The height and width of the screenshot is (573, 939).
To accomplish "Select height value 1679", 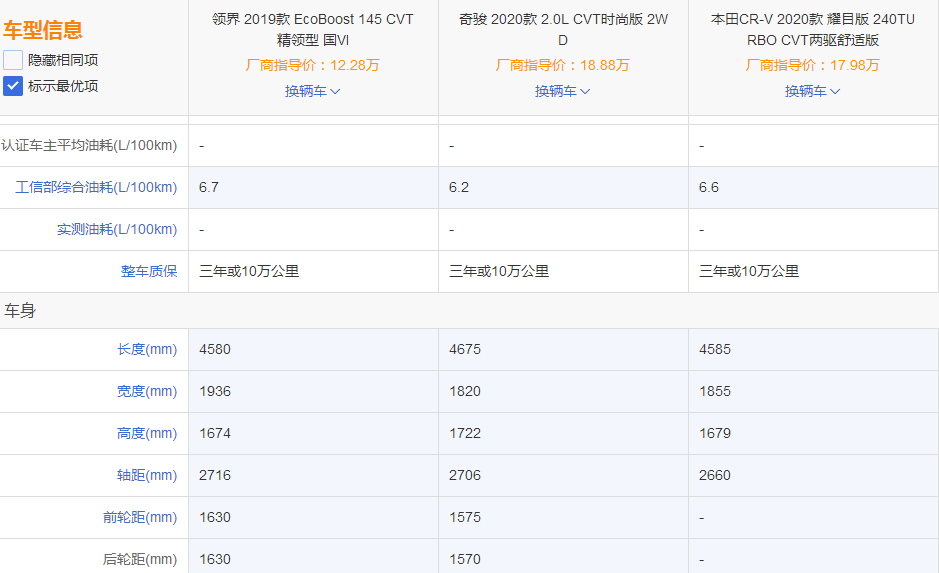I will click(x=715, y=433).
